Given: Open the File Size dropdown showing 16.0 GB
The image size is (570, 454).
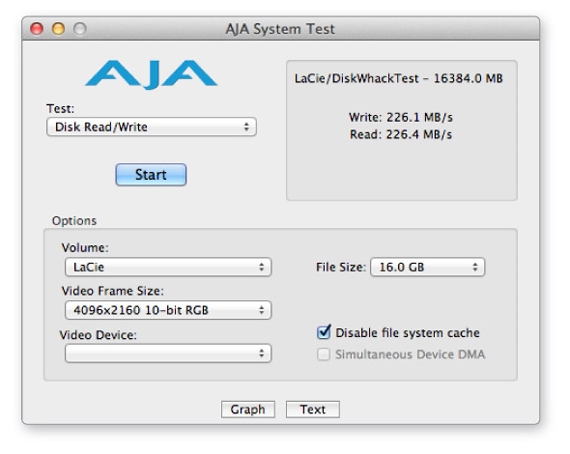Looking at the screenshot, I should point(428,267).
